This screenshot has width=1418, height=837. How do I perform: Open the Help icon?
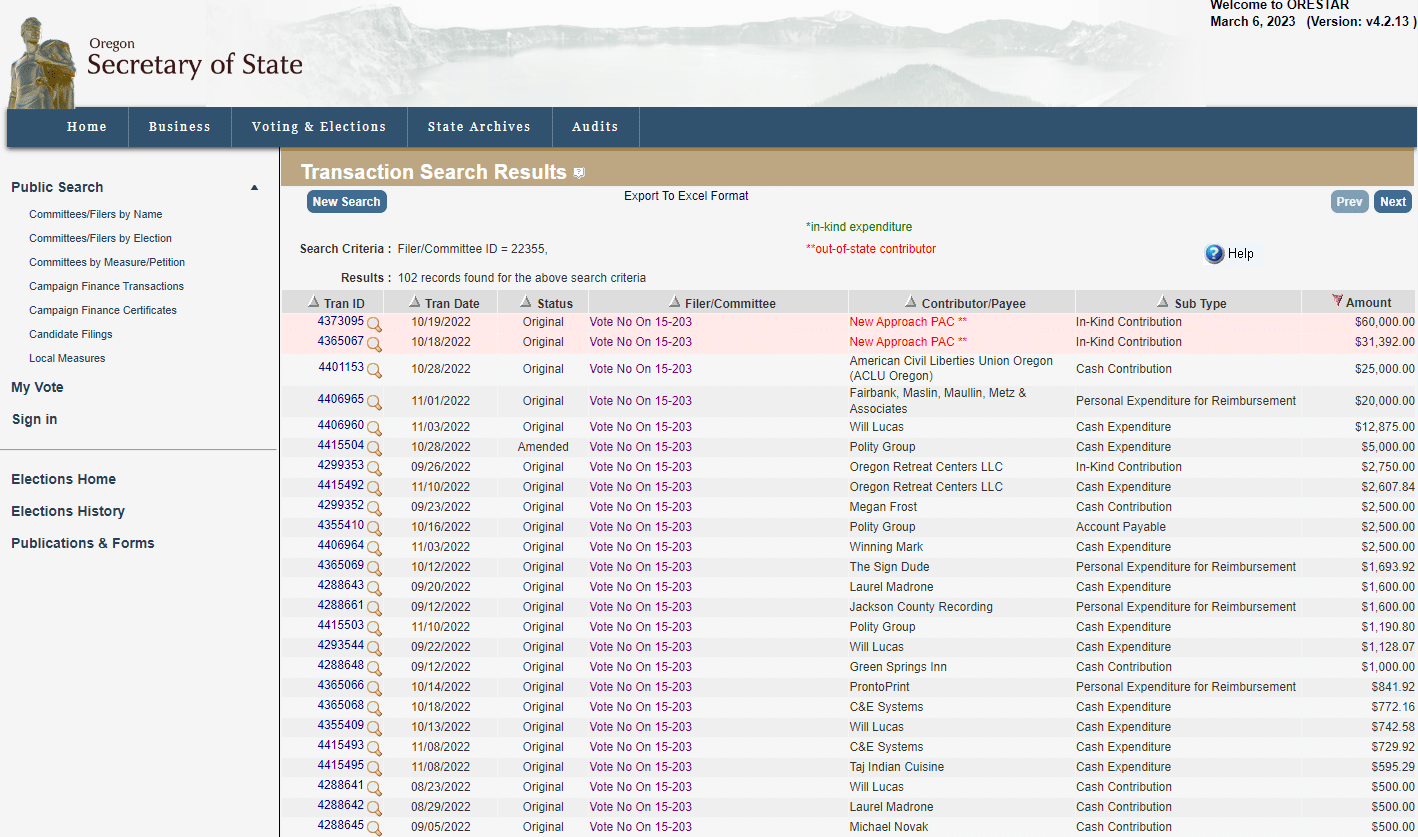(x=1214, y=254)
